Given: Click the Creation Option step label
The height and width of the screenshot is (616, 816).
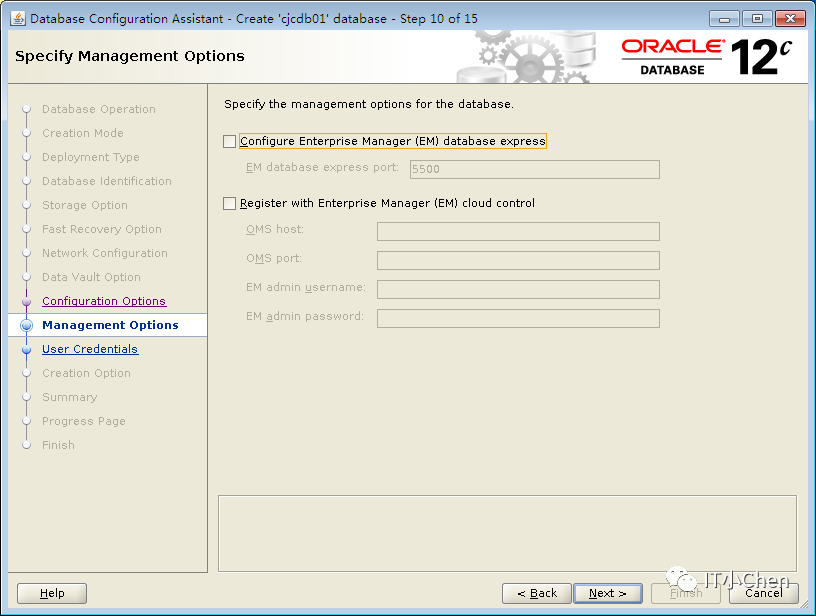Looking at the screenshot, I should [86, 373].
